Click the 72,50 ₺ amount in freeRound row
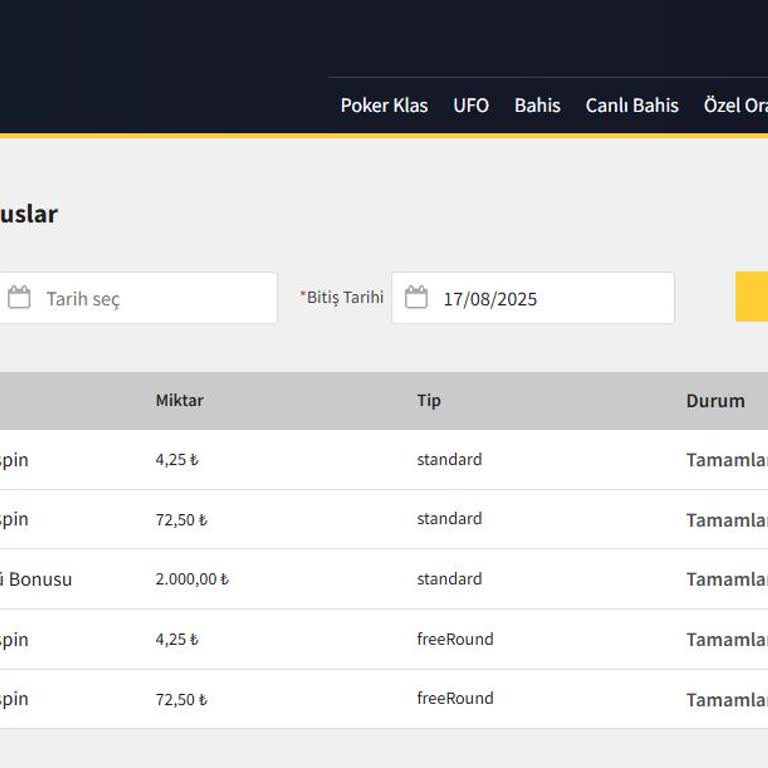Image resolution: width=768 pixels, height=768 pixels. 181,699
